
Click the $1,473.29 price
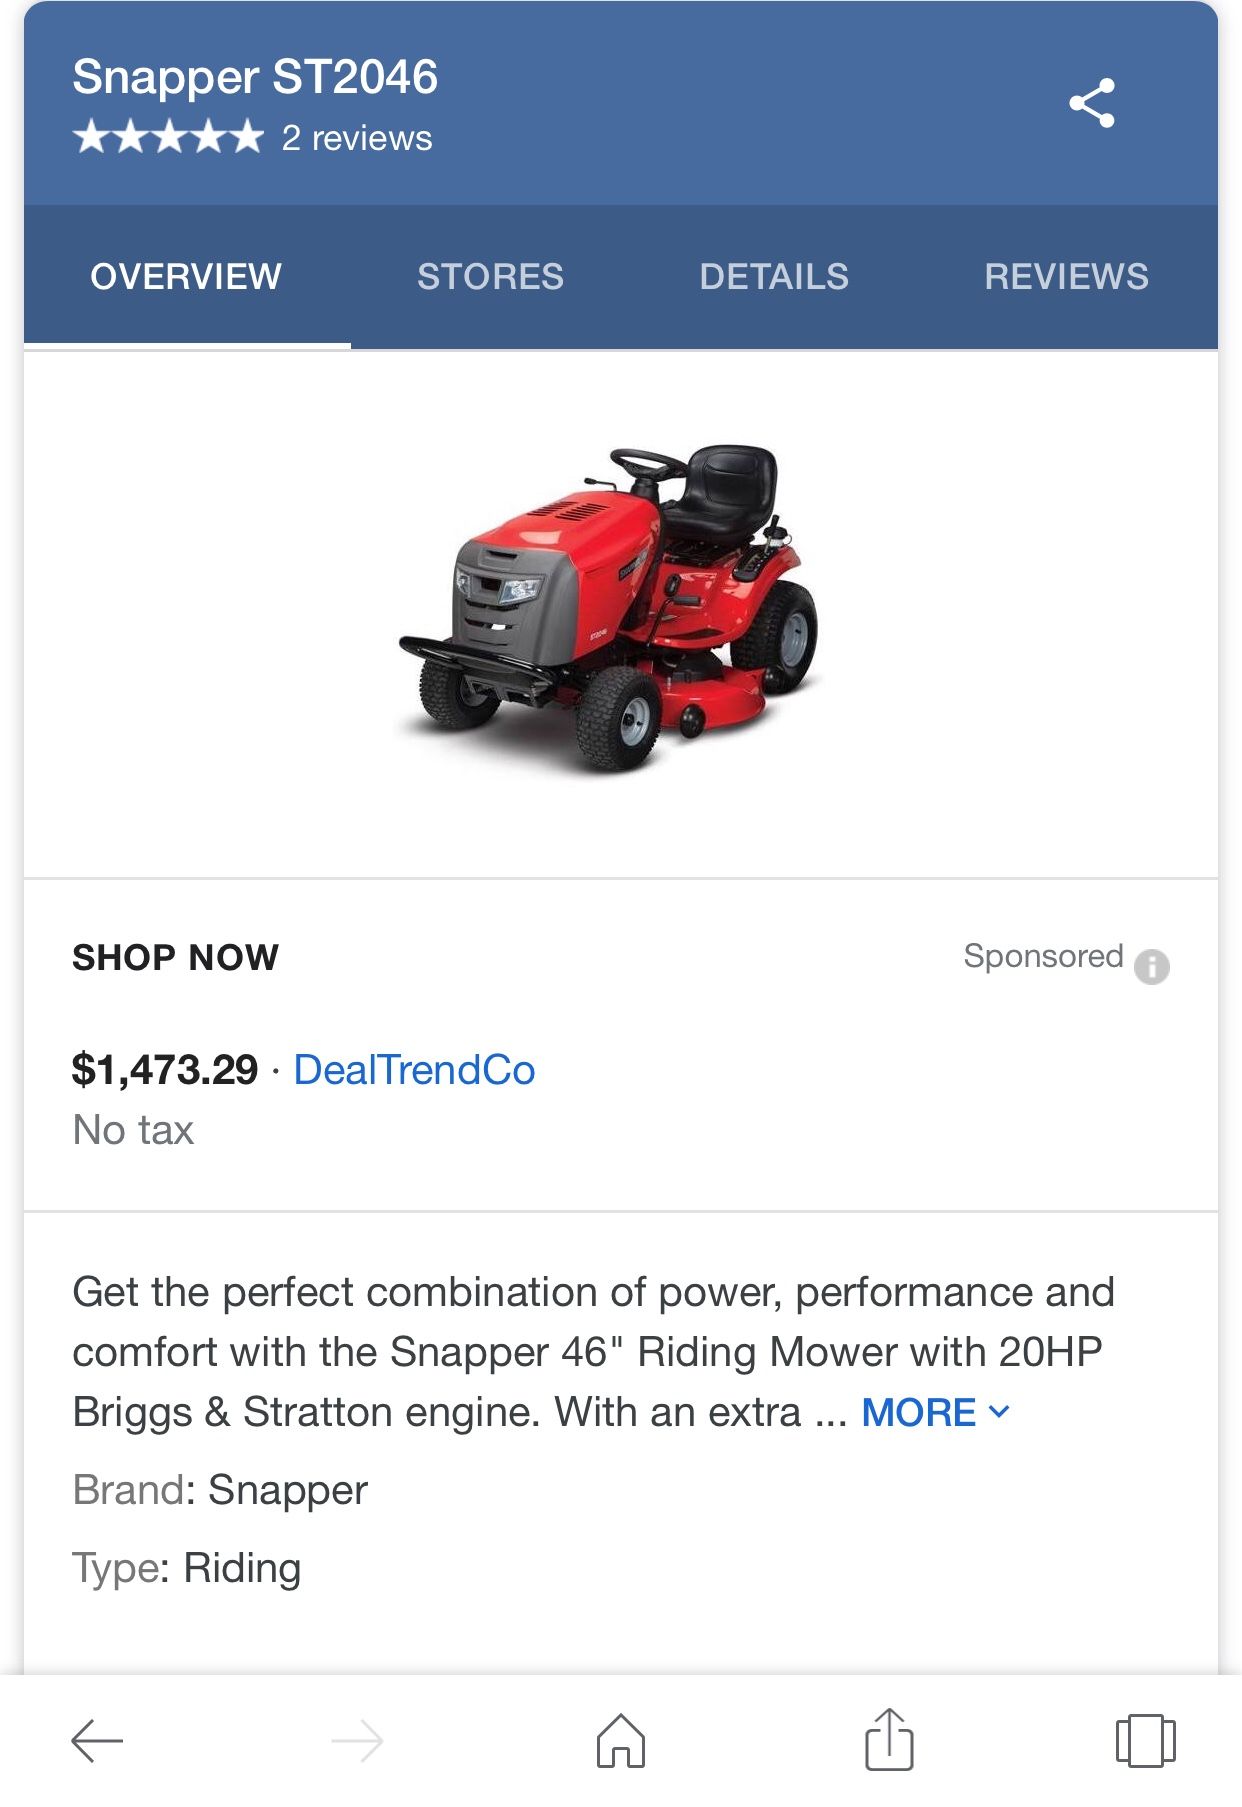pos(165,1070)
